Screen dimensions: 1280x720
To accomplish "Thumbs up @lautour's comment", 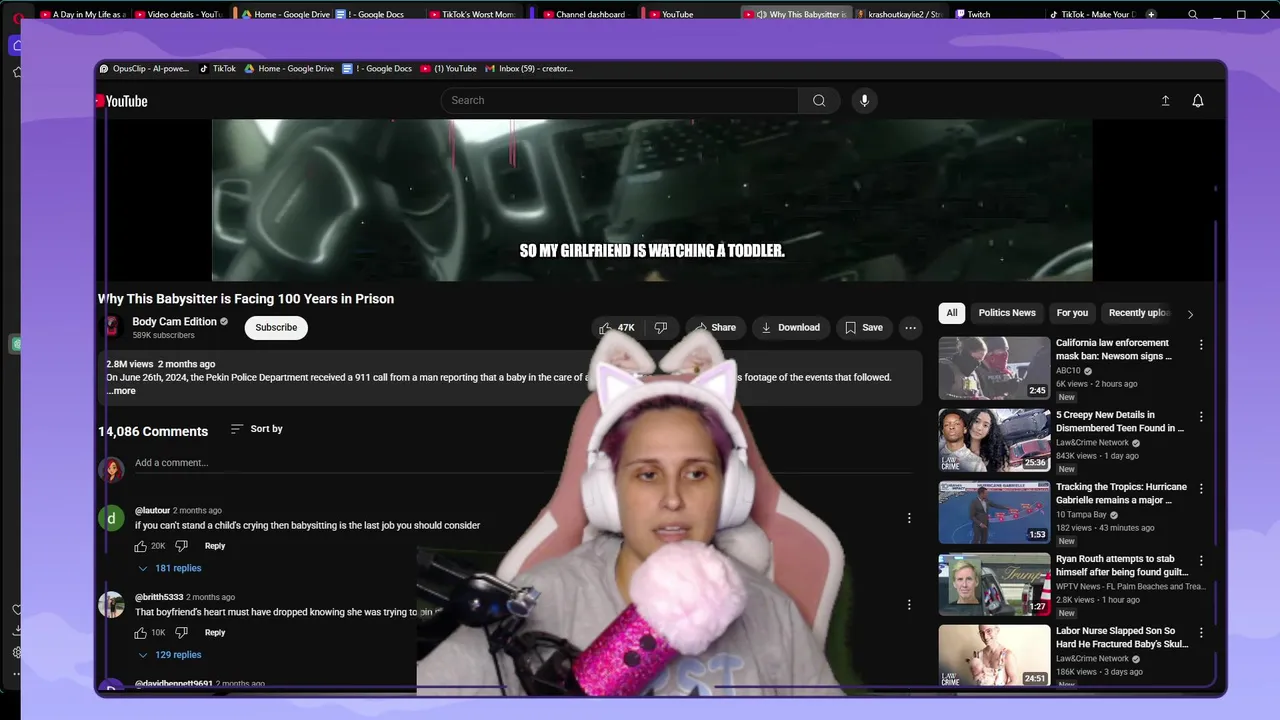I will [x=140, y=546].
